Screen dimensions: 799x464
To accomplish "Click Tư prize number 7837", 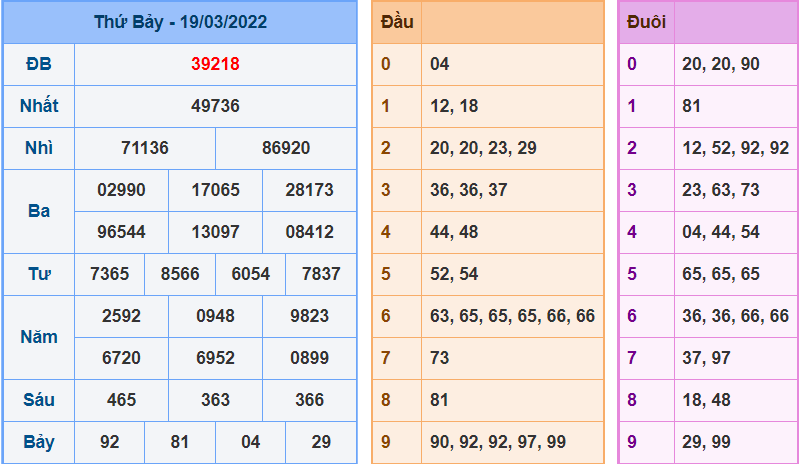I will (x=321, y=274).
